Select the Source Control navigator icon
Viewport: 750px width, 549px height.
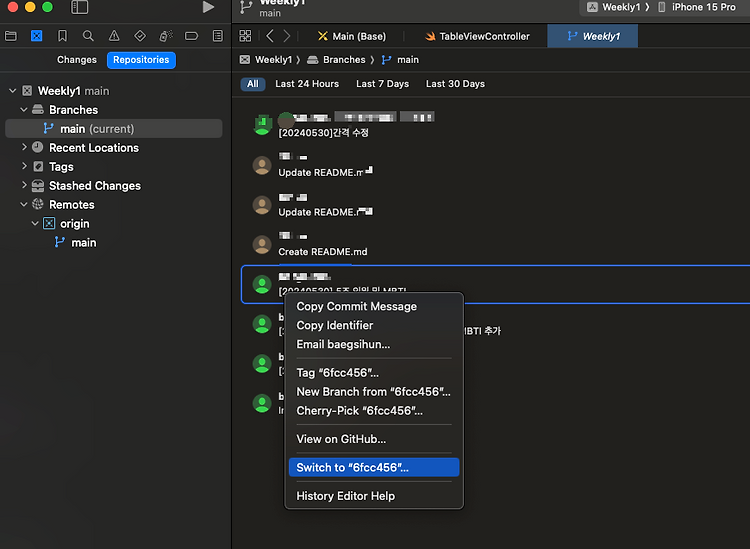36,36
